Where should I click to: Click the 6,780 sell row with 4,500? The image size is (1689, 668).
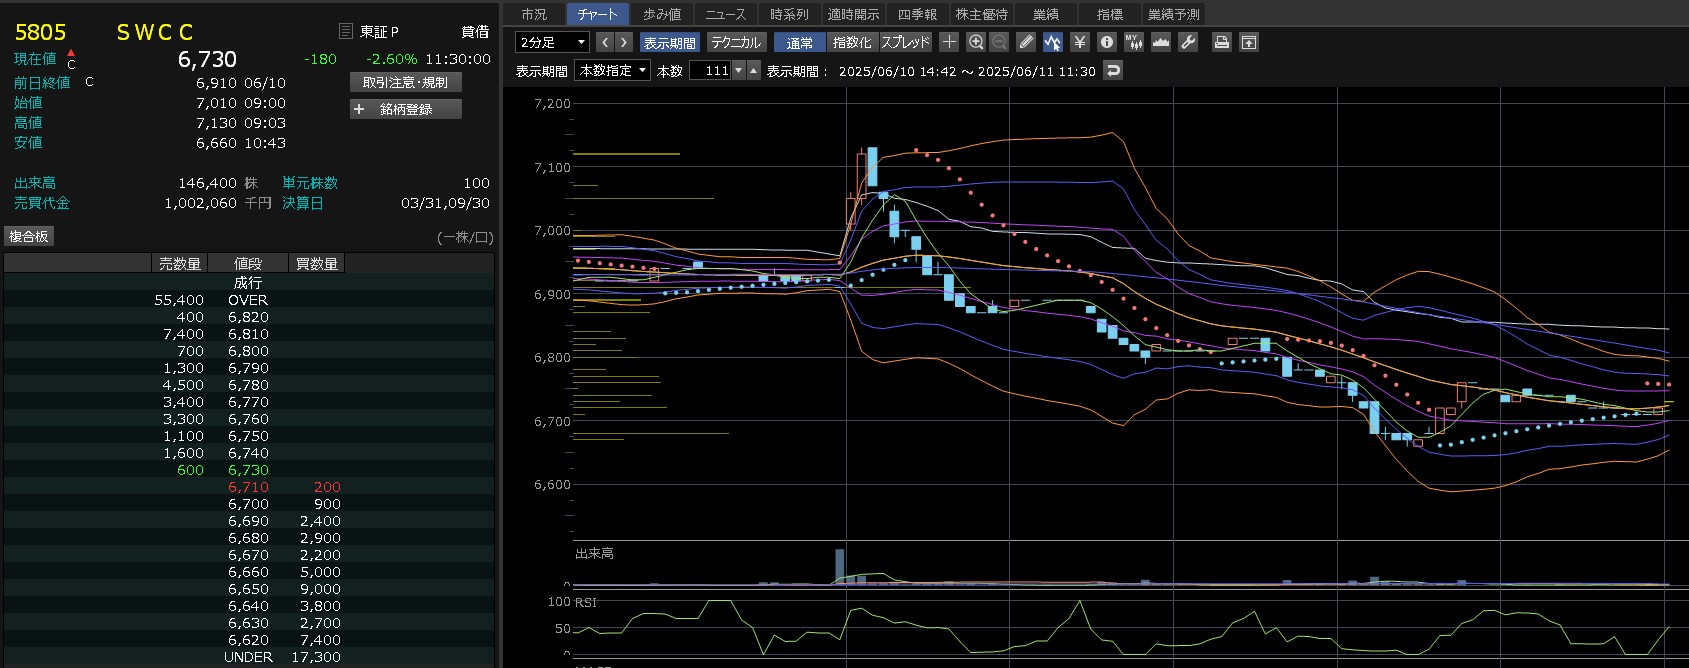[x=248, y=385]
